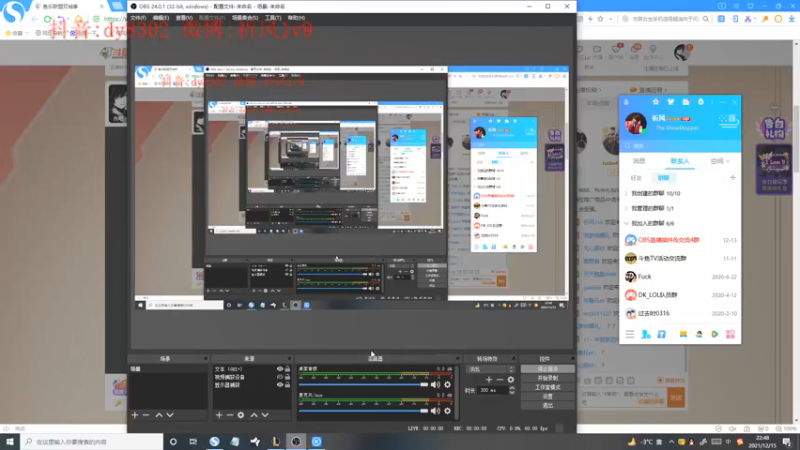Switch to Sogou browser taskbar icon
This screenshot has width=800, height=450.
pyautogui.click(x=214, y=441)
